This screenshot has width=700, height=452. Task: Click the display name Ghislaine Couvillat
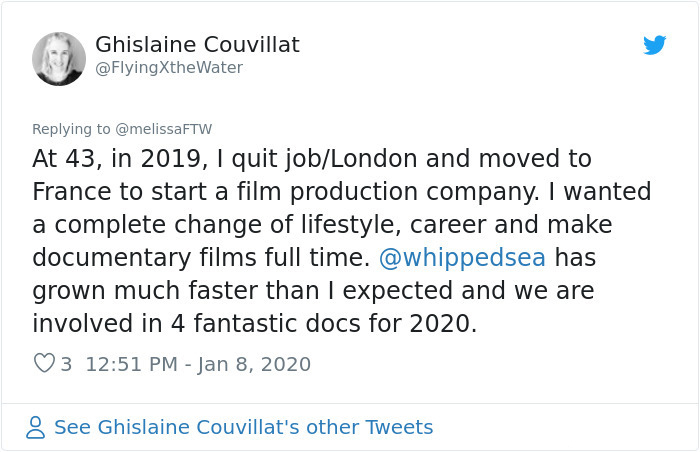(x=197, y=45)
